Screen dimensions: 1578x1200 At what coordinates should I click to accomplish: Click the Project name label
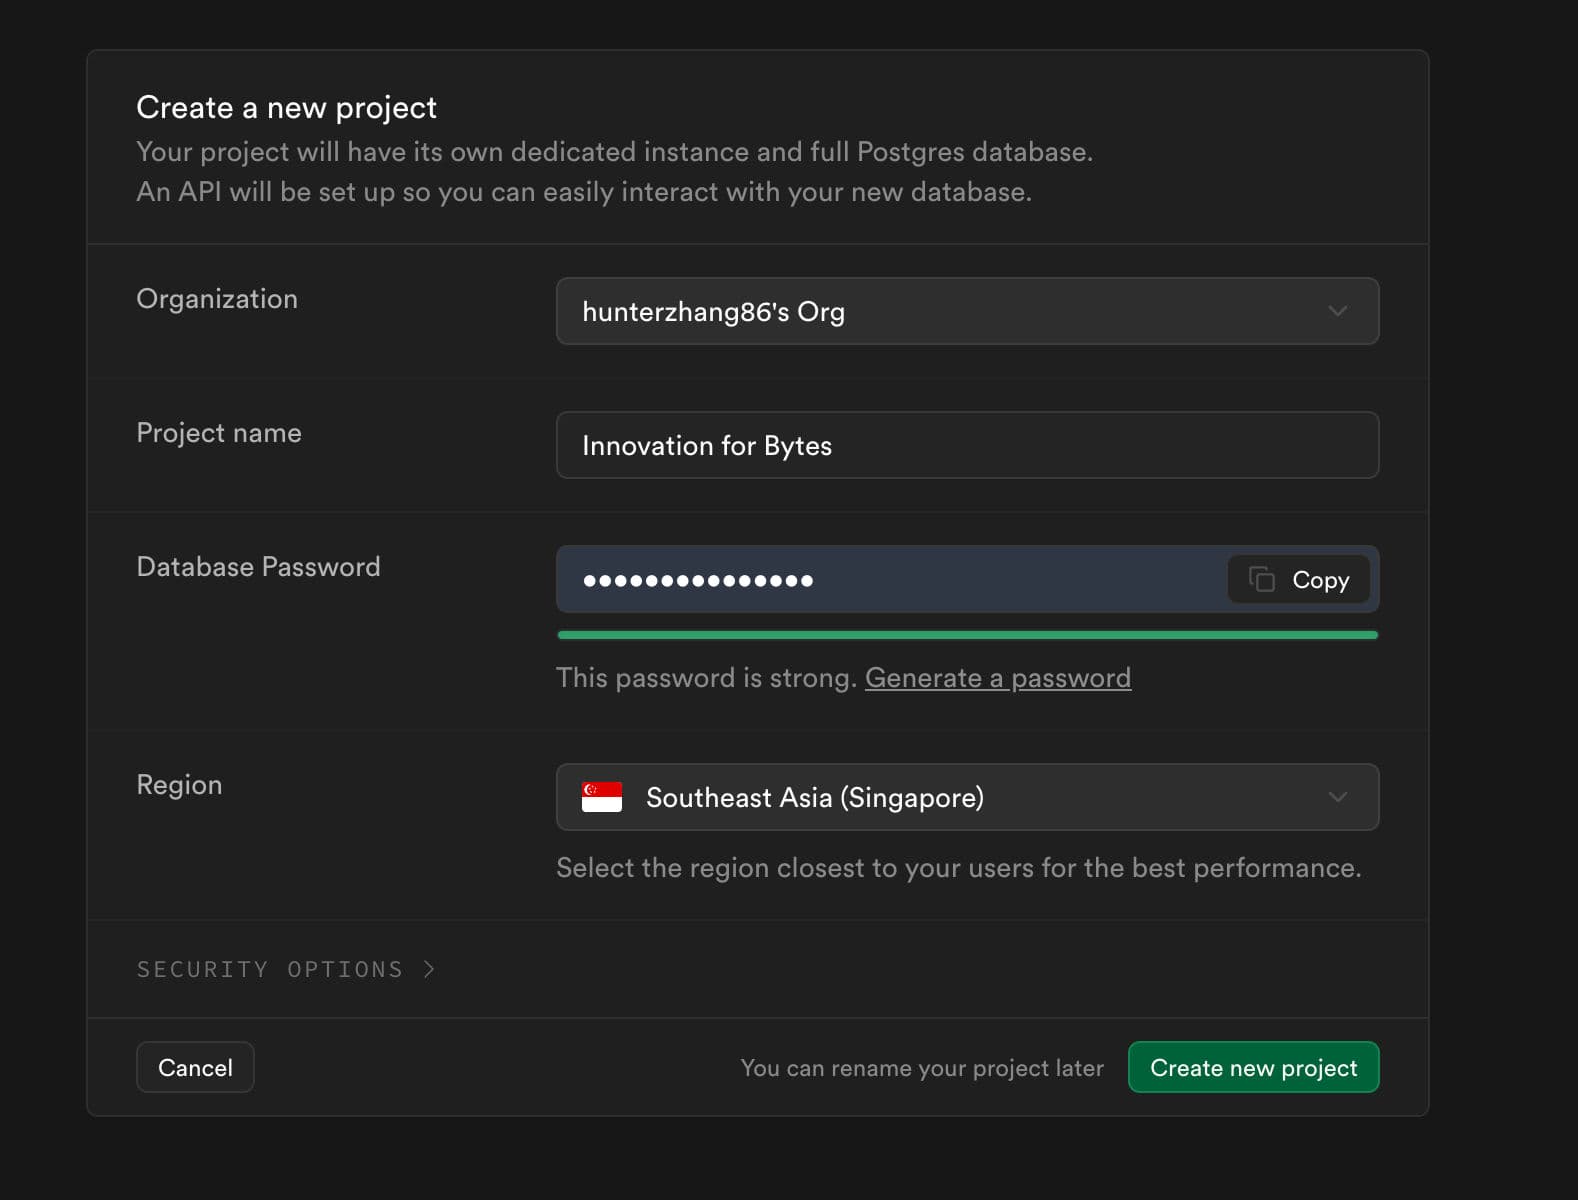(x=219, y=433)
